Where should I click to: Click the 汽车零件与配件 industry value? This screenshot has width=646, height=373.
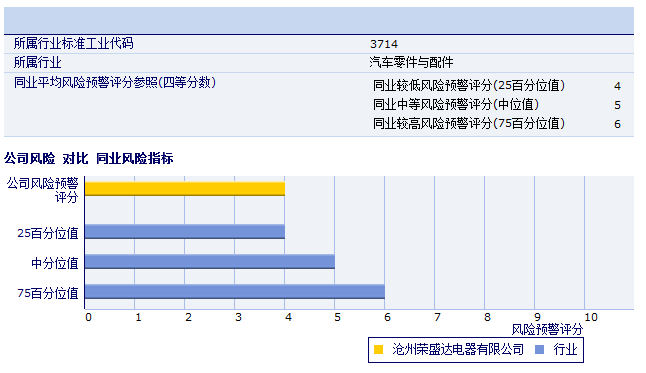coord(411,63)
